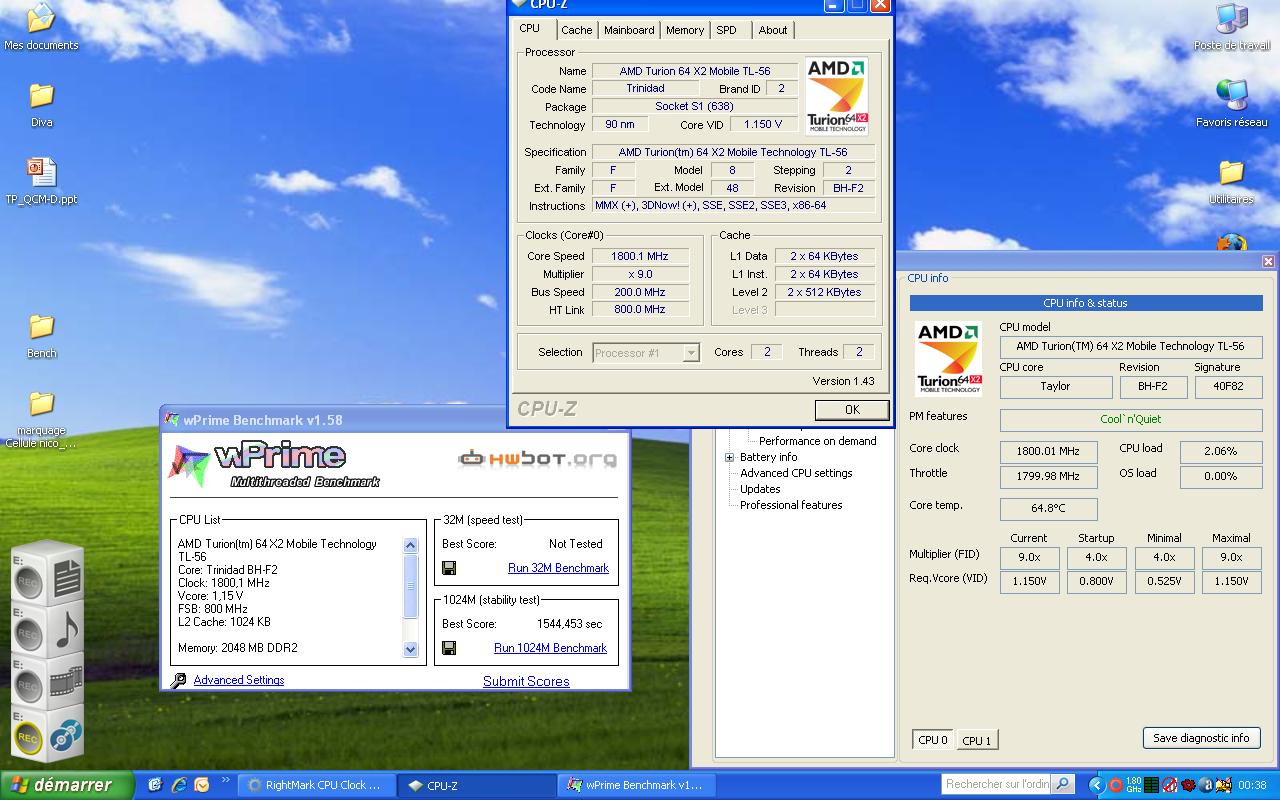Click the AMD Turion logo in CPU-Z
Image resolution: width=1280 pixels, height=800 pixels.
(837, 96)
